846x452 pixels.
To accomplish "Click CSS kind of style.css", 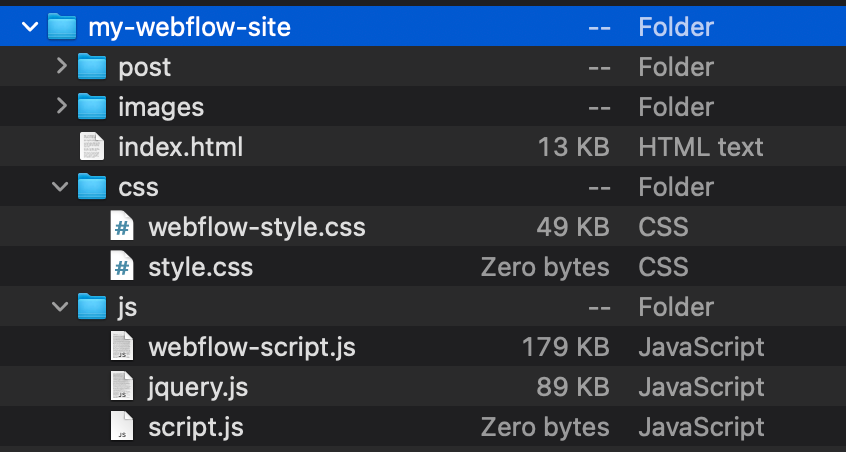I will click(x=663, y=267).
